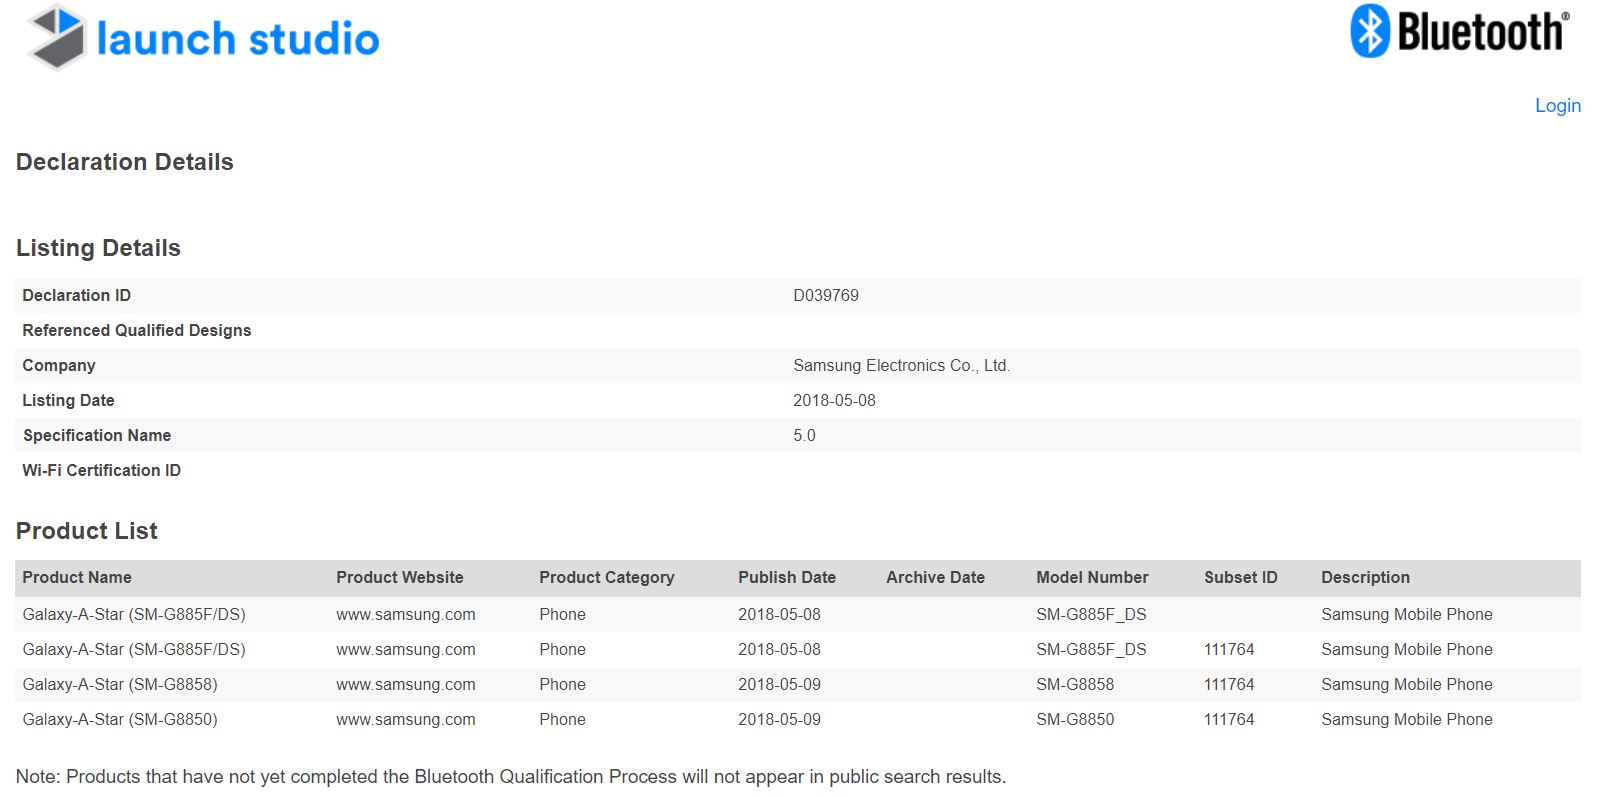
Task: Click the Description column header
Action: (x=1365, y=577)
